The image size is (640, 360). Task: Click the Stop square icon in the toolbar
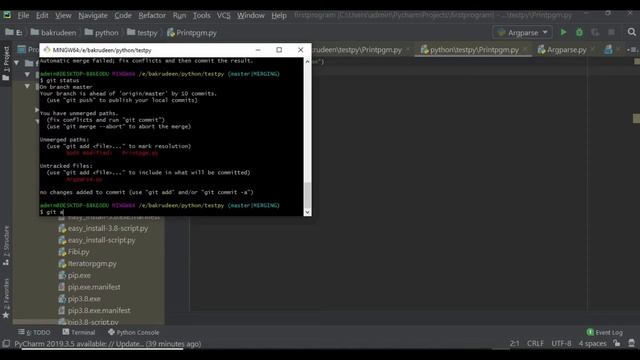click(611, 32)
